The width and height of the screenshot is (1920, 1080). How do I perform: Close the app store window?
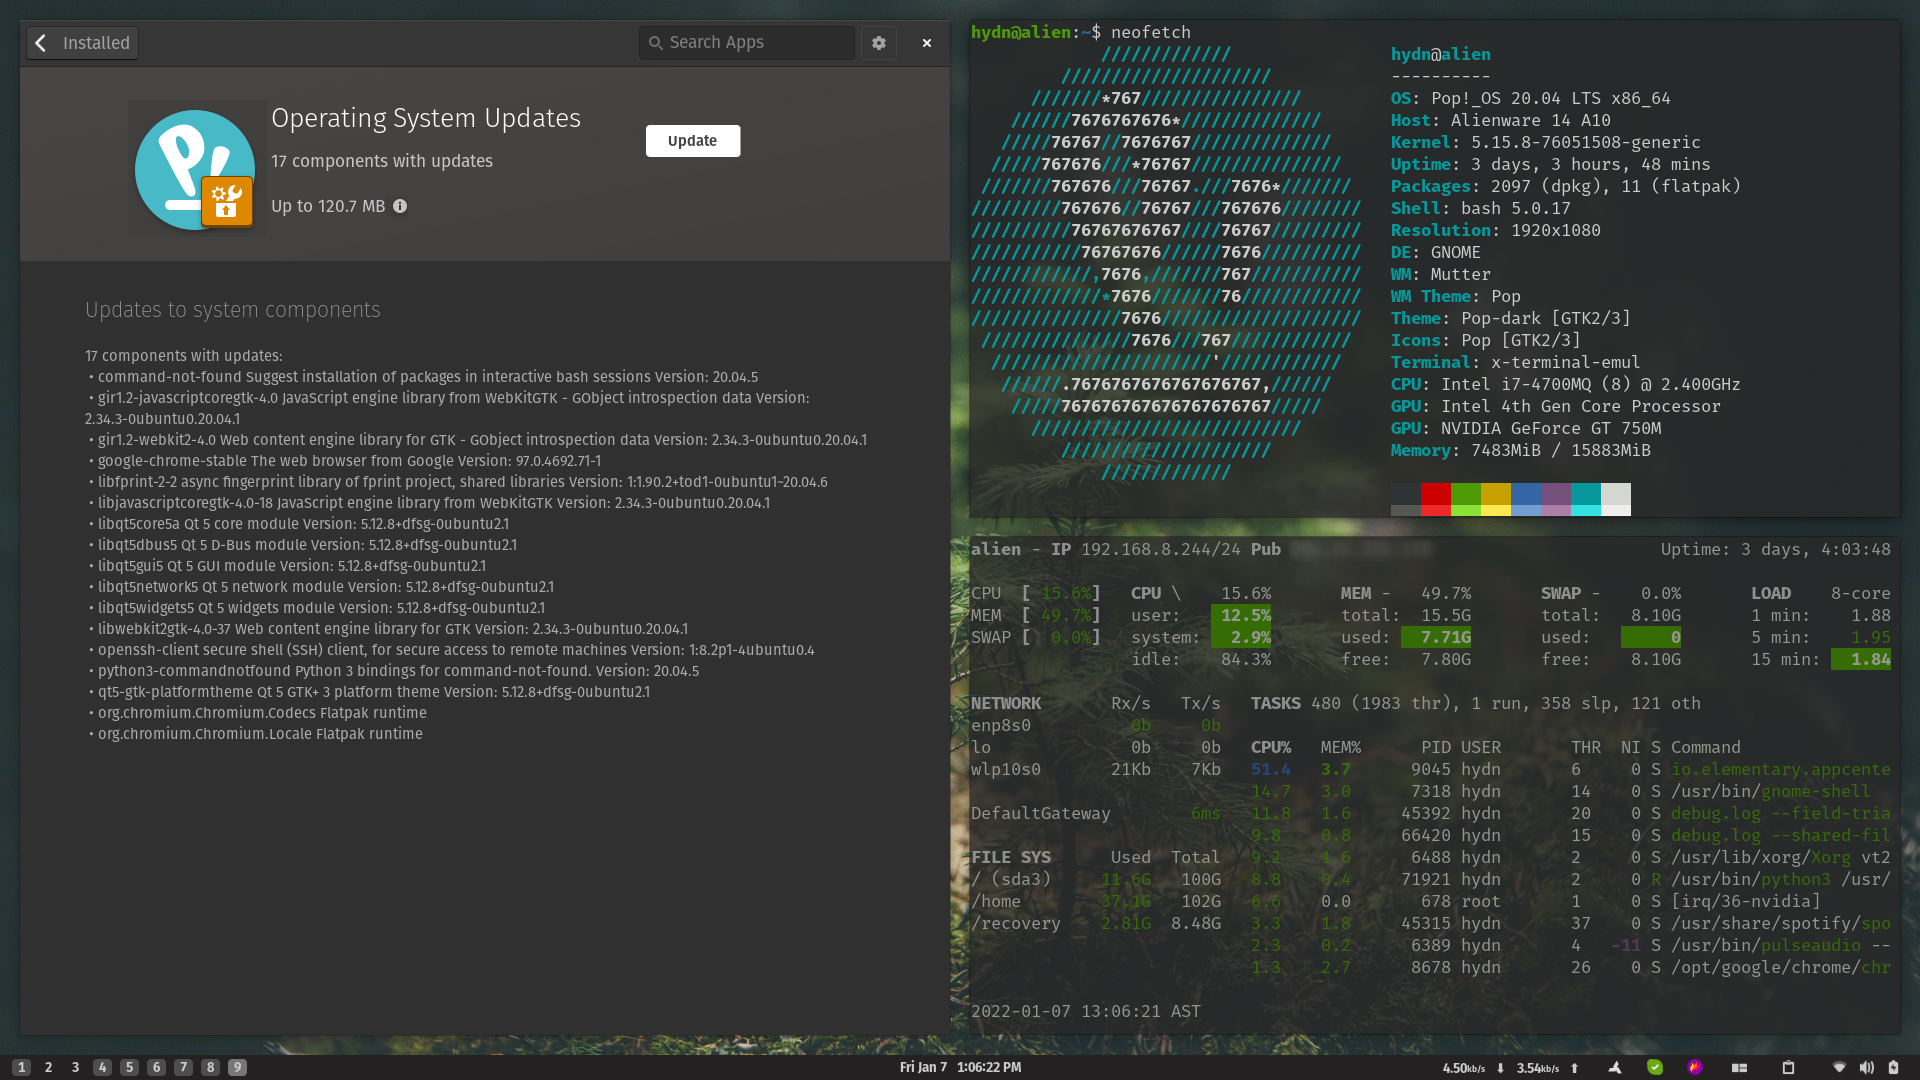tap(927, 43)
